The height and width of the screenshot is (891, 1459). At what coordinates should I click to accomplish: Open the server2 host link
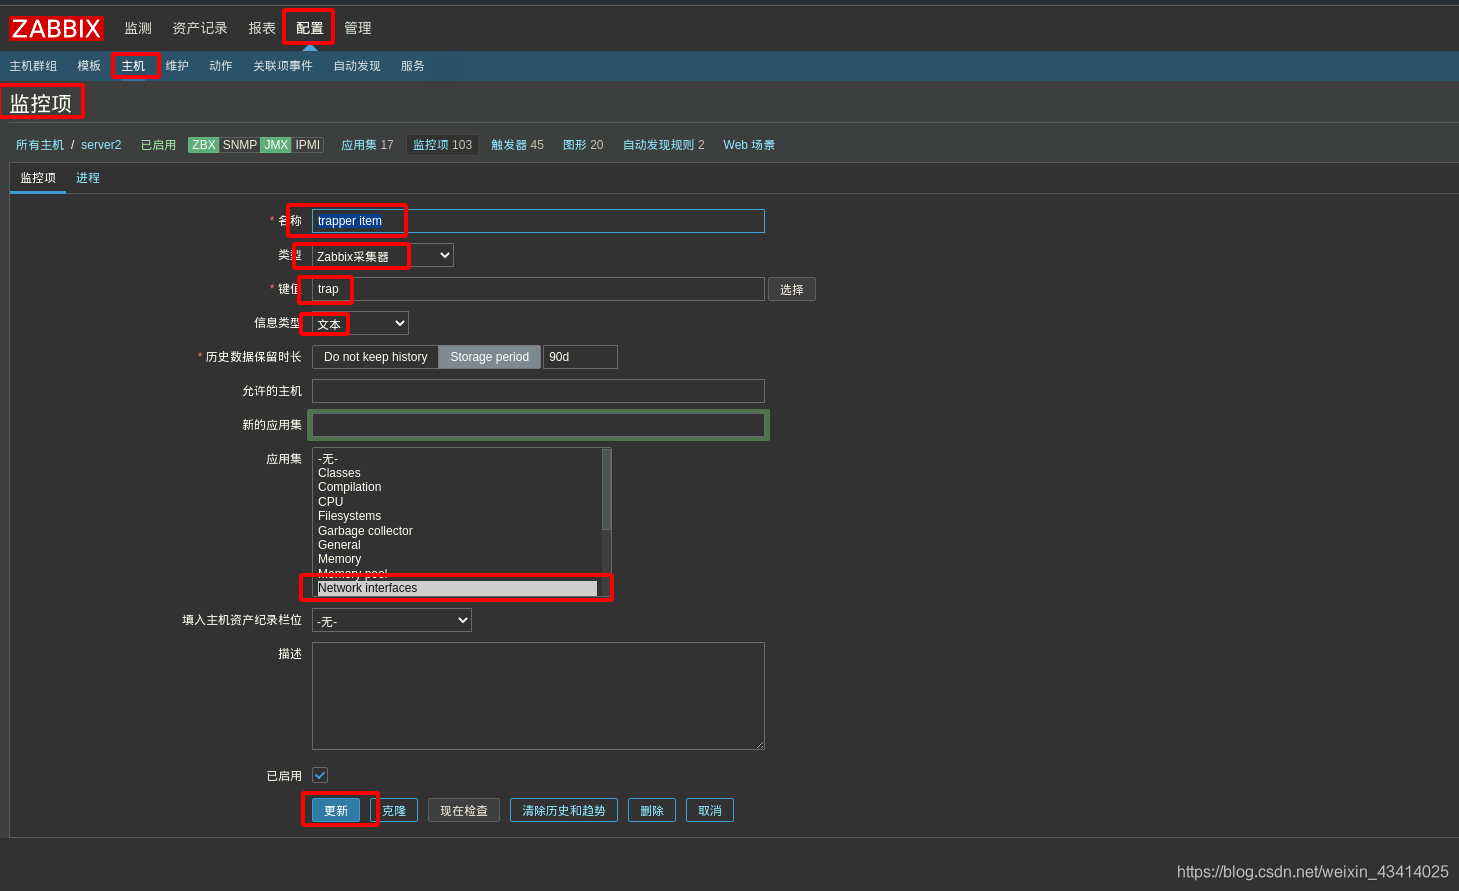[x=101, y=145]
